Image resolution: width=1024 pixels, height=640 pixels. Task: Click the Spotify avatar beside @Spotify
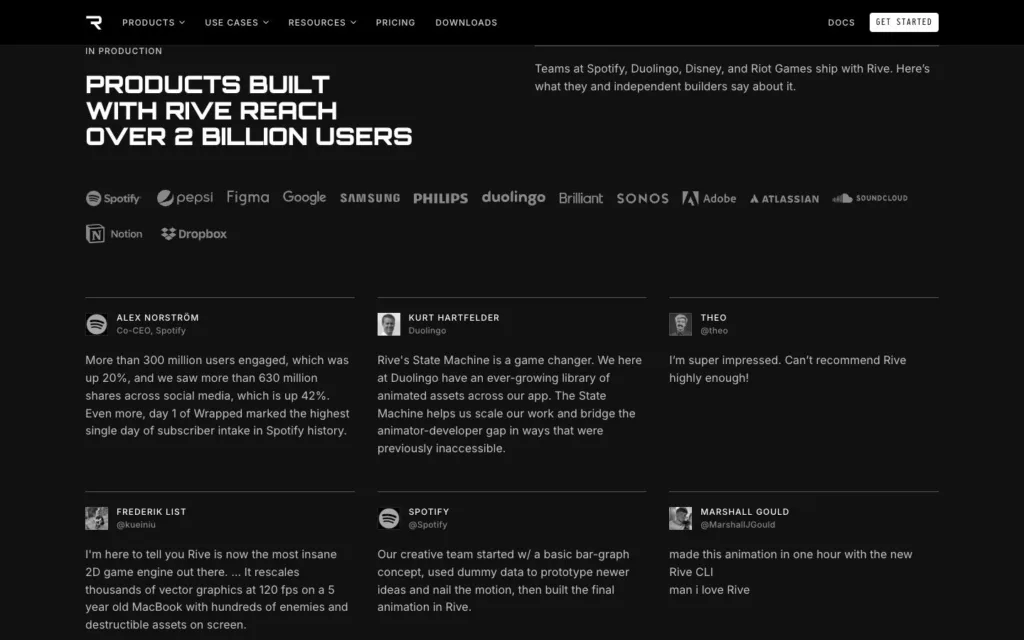coord(389,519)
